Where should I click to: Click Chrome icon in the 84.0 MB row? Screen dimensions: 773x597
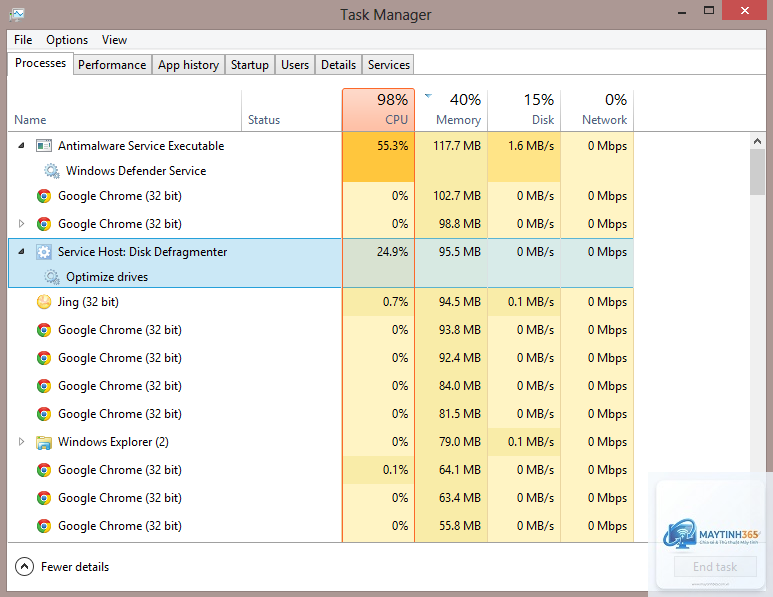click(x=44, y=386)
